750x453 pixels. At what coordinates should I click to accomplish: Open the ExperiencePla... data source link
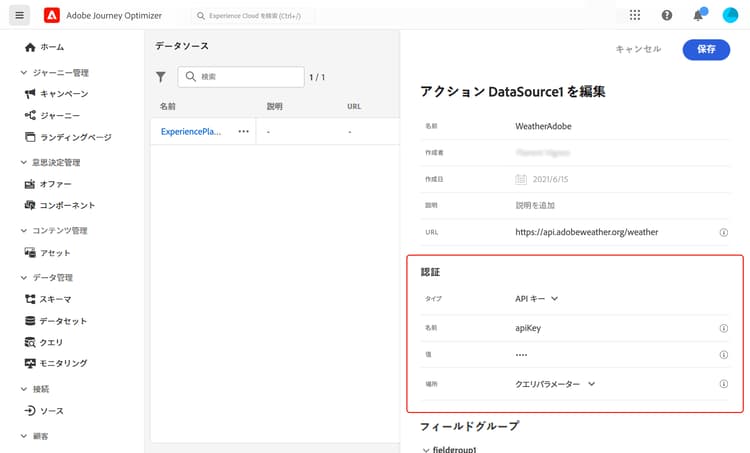pyautogui.click(x=191, y=132)
